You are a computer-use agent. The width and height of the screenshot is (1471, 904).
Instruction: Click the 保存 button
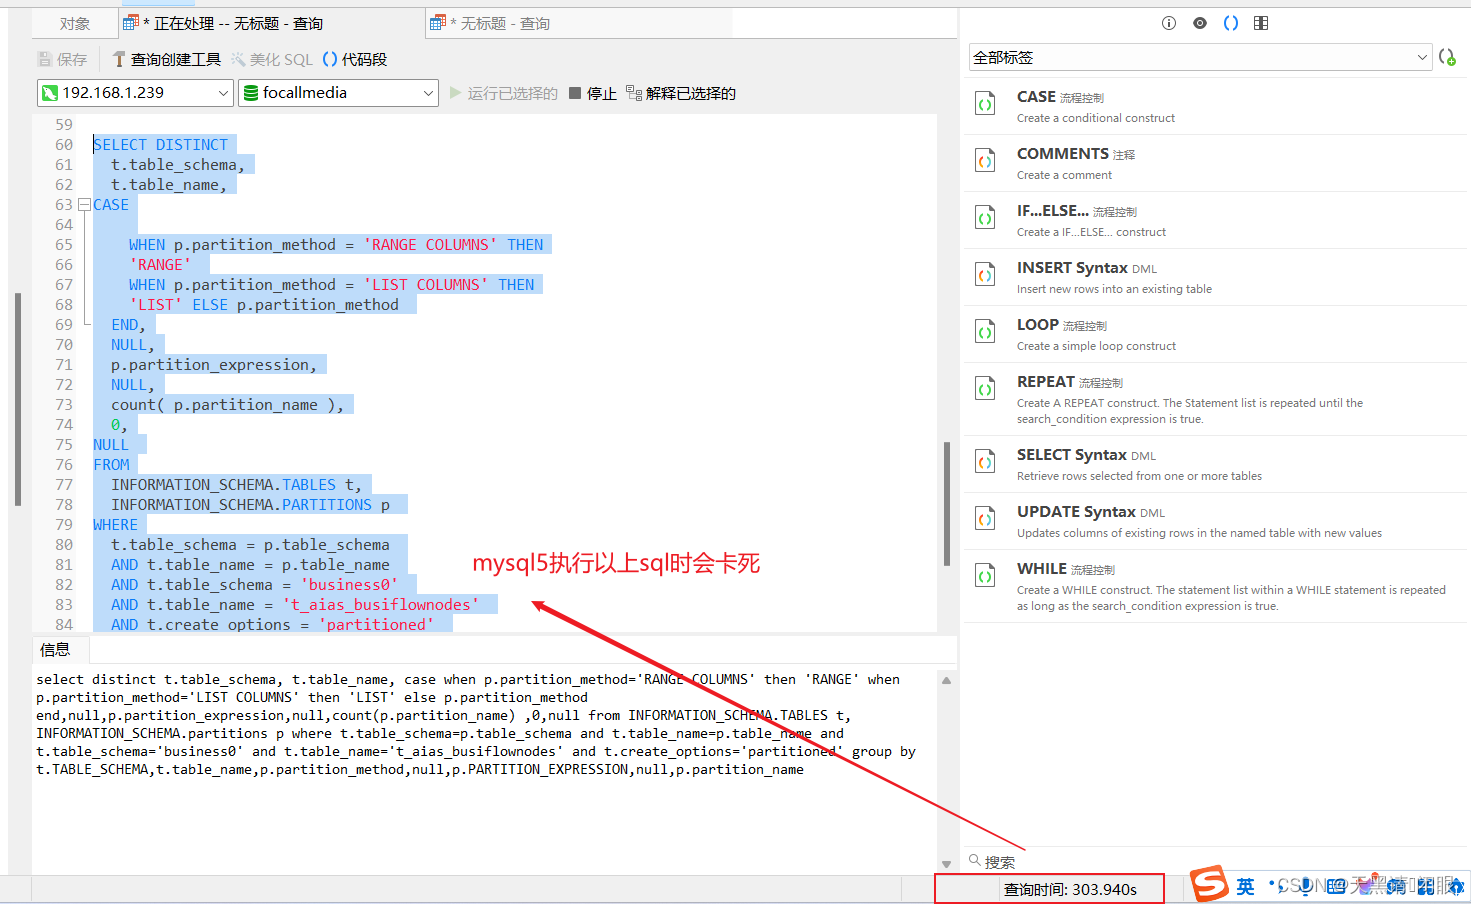point(62,59)
